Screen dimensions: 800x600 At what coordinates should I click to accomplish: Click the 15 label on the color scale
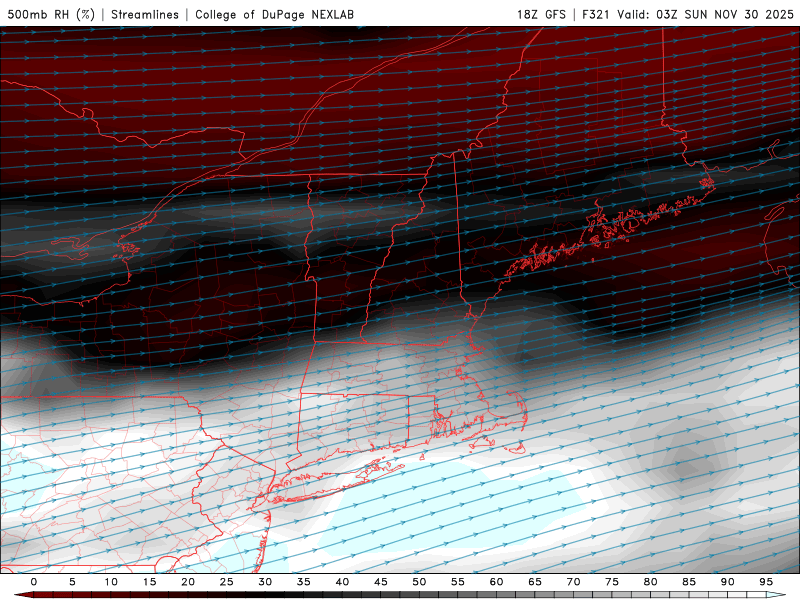coord(149,582)
